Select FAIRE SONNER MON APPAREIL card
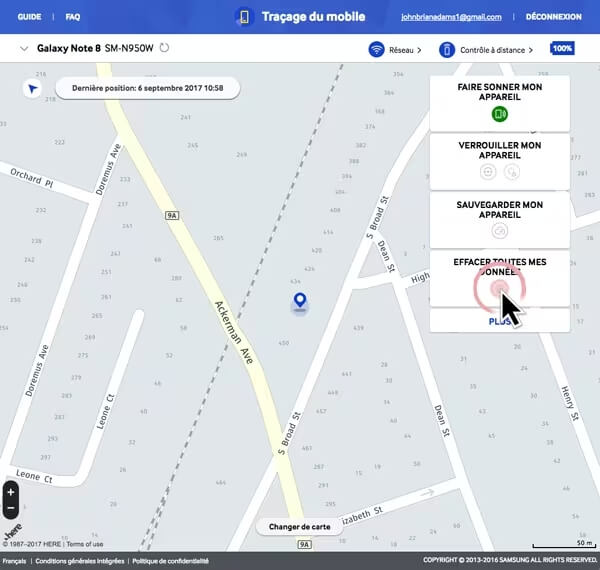600x570 pixels. 499,103
